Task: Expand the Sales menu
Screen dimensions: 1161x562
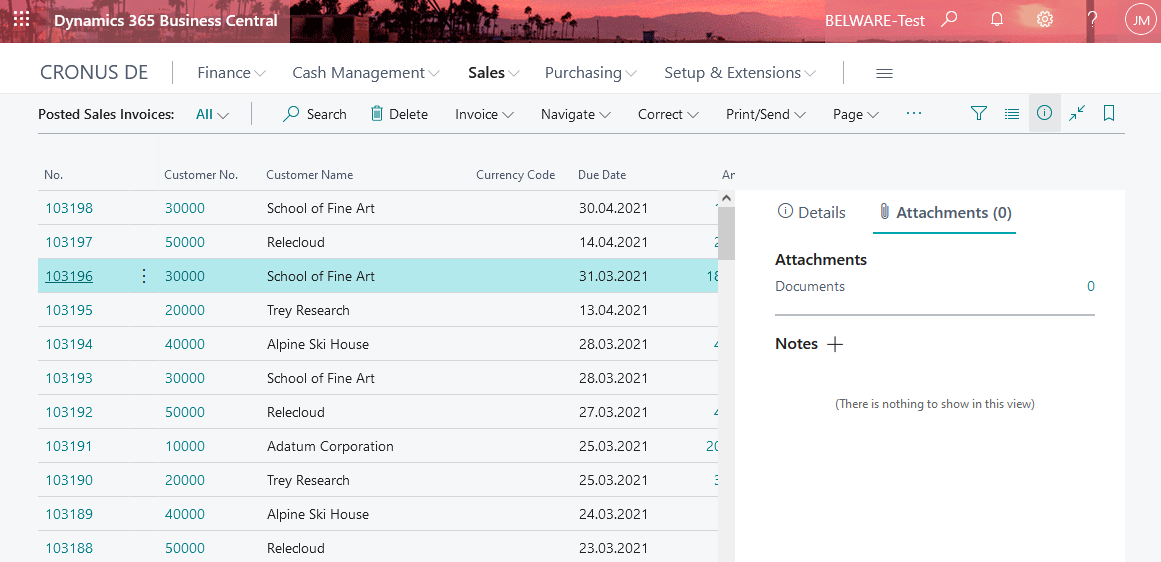Action: (x=493, y=73)
